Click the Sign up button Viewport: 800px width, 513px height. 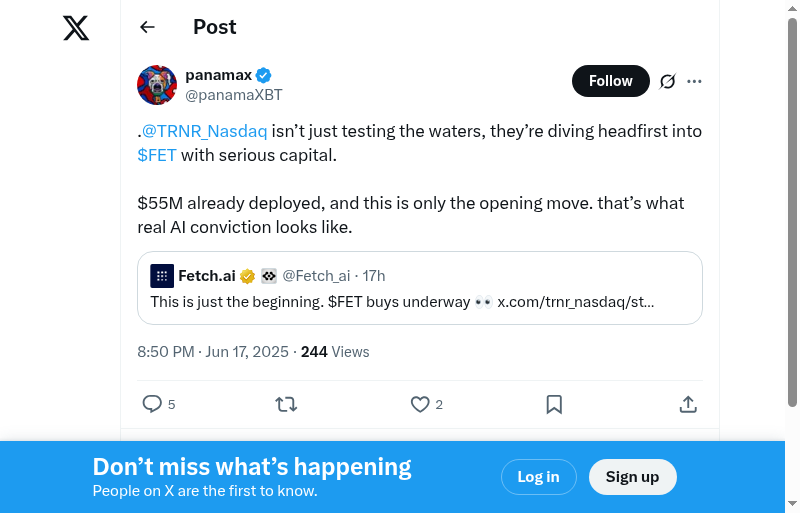(632, 477)
